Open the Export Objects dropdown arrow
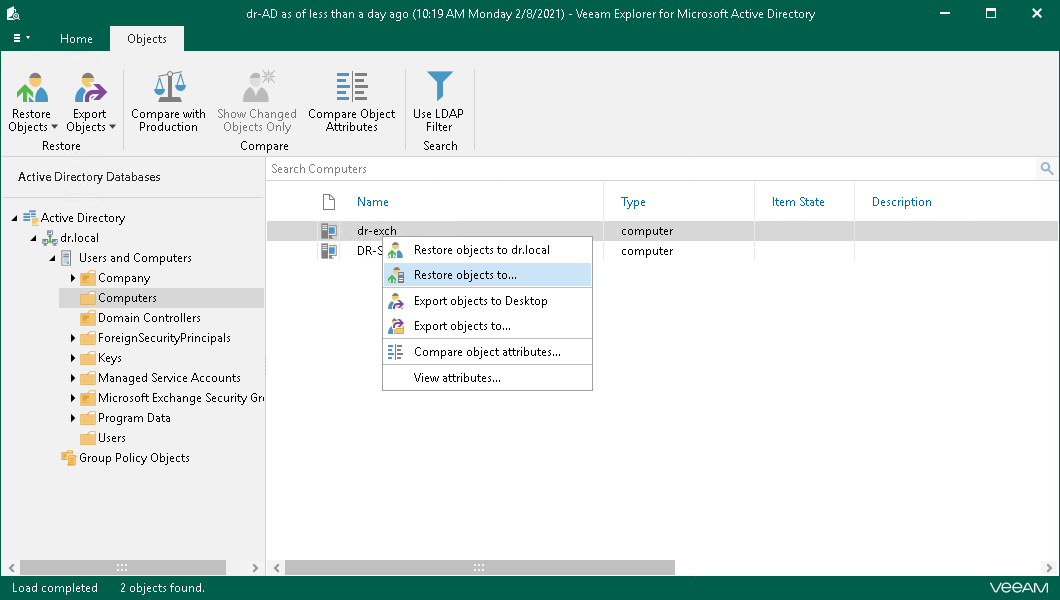1060x600 pixels. tap(112, 127)
